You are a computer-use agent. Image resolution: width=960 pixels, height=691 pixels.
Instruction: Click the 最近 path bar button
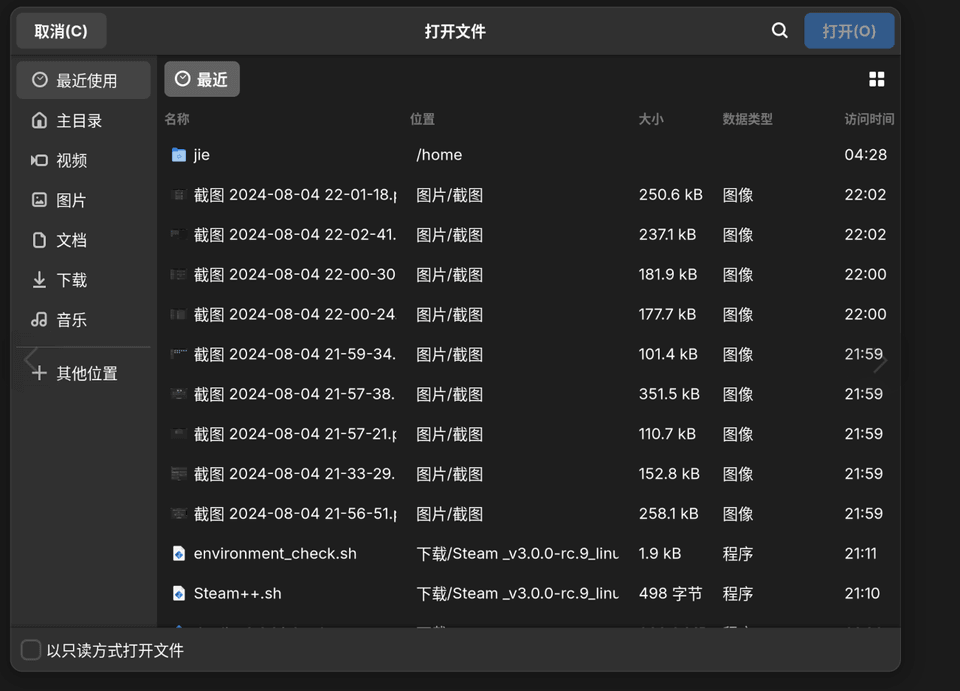click(202, 79)
